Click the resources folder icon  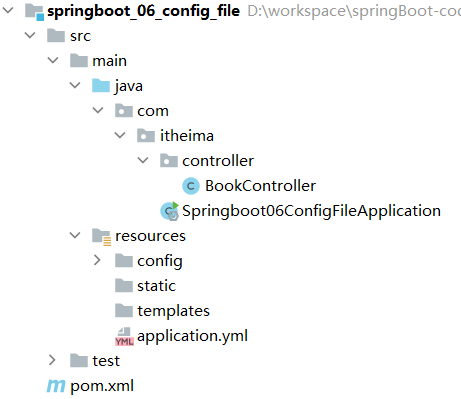click(x=101, y=237)
